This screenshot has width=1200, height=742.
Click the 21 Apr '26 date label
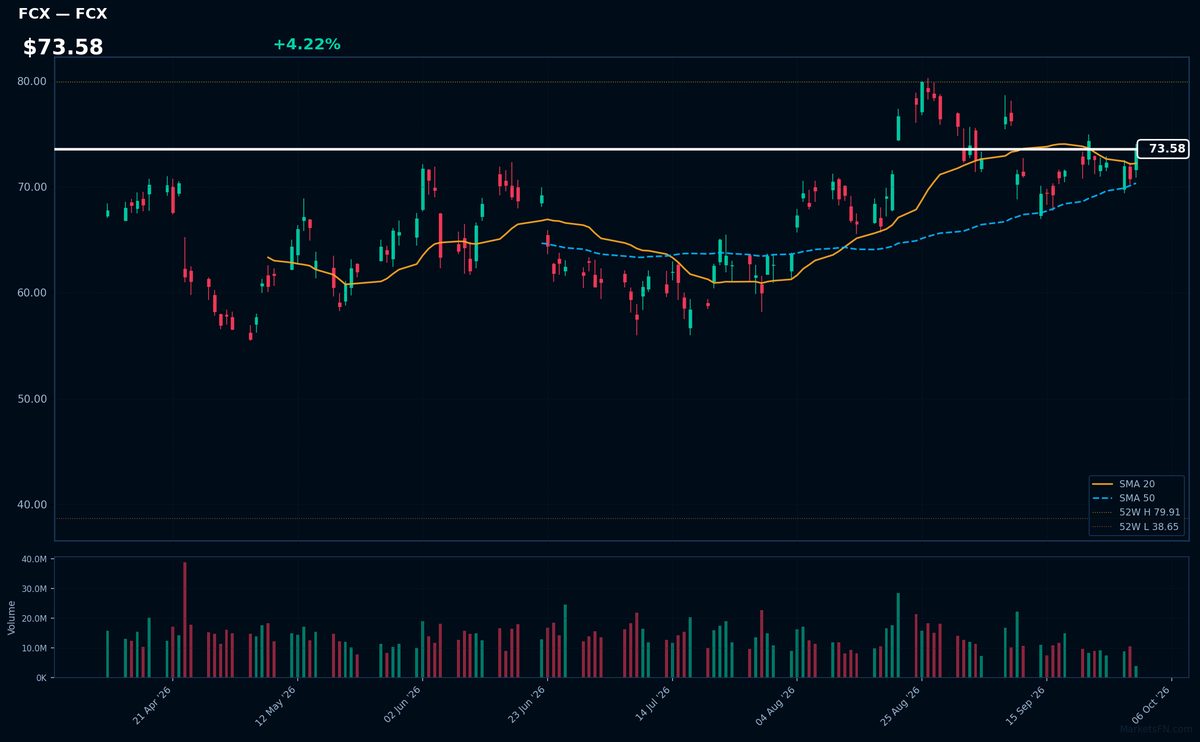153,704
